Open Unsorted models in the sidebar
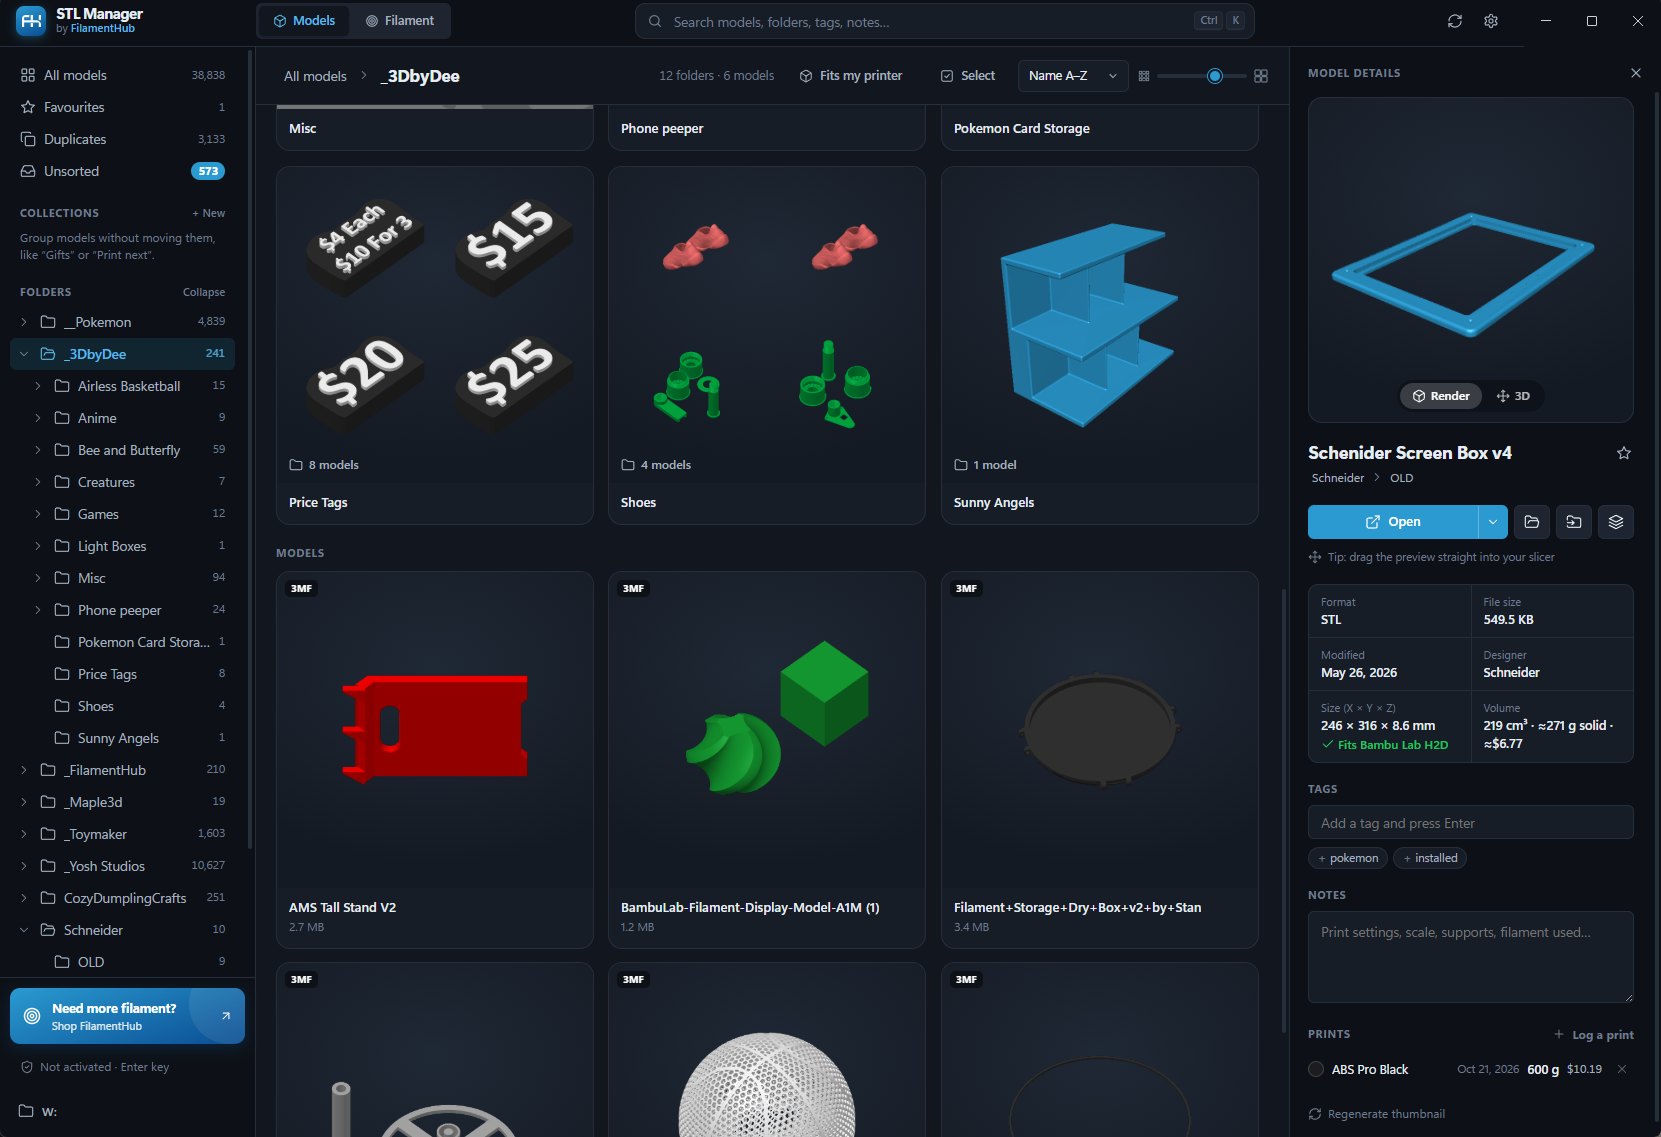The image size is (1661, 1137). click(122, 171)
